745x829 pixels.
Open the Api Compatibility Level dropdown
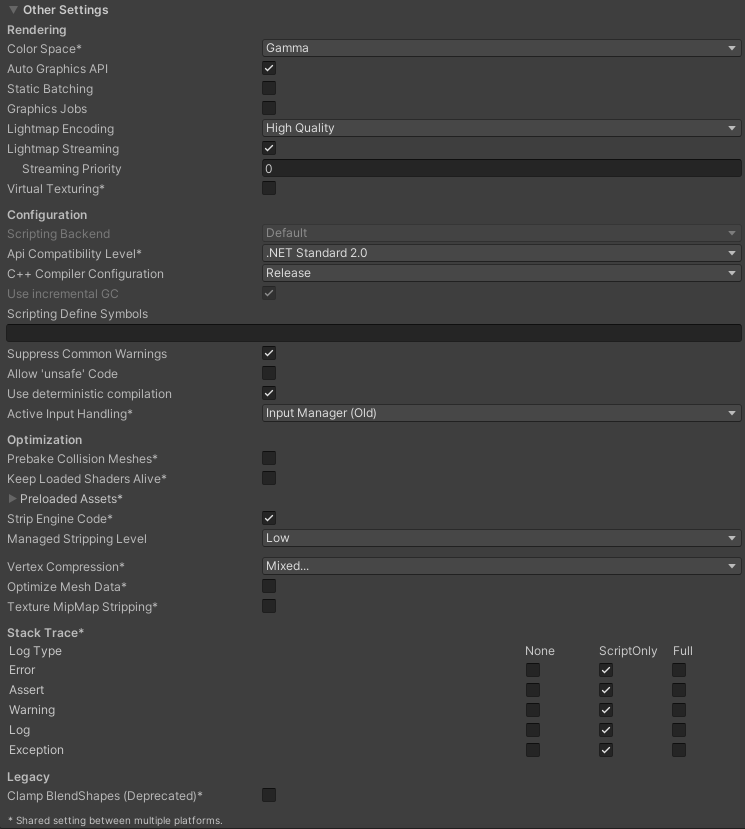pos(501,253)
